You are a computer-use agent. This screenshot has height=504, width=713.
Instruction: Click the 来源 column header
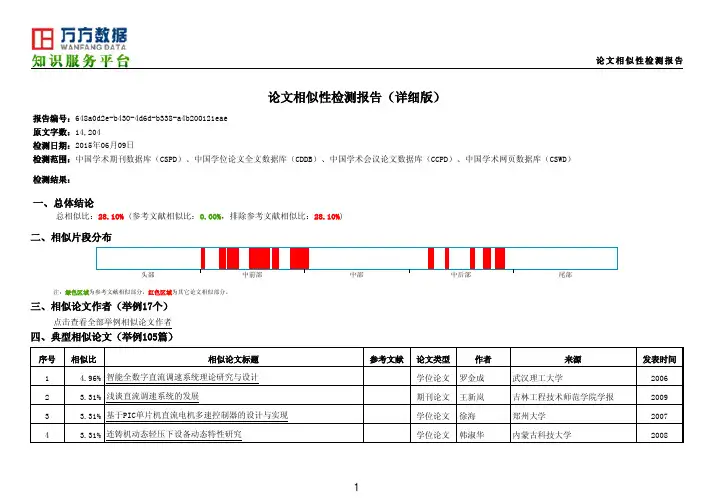coord(572,359)
